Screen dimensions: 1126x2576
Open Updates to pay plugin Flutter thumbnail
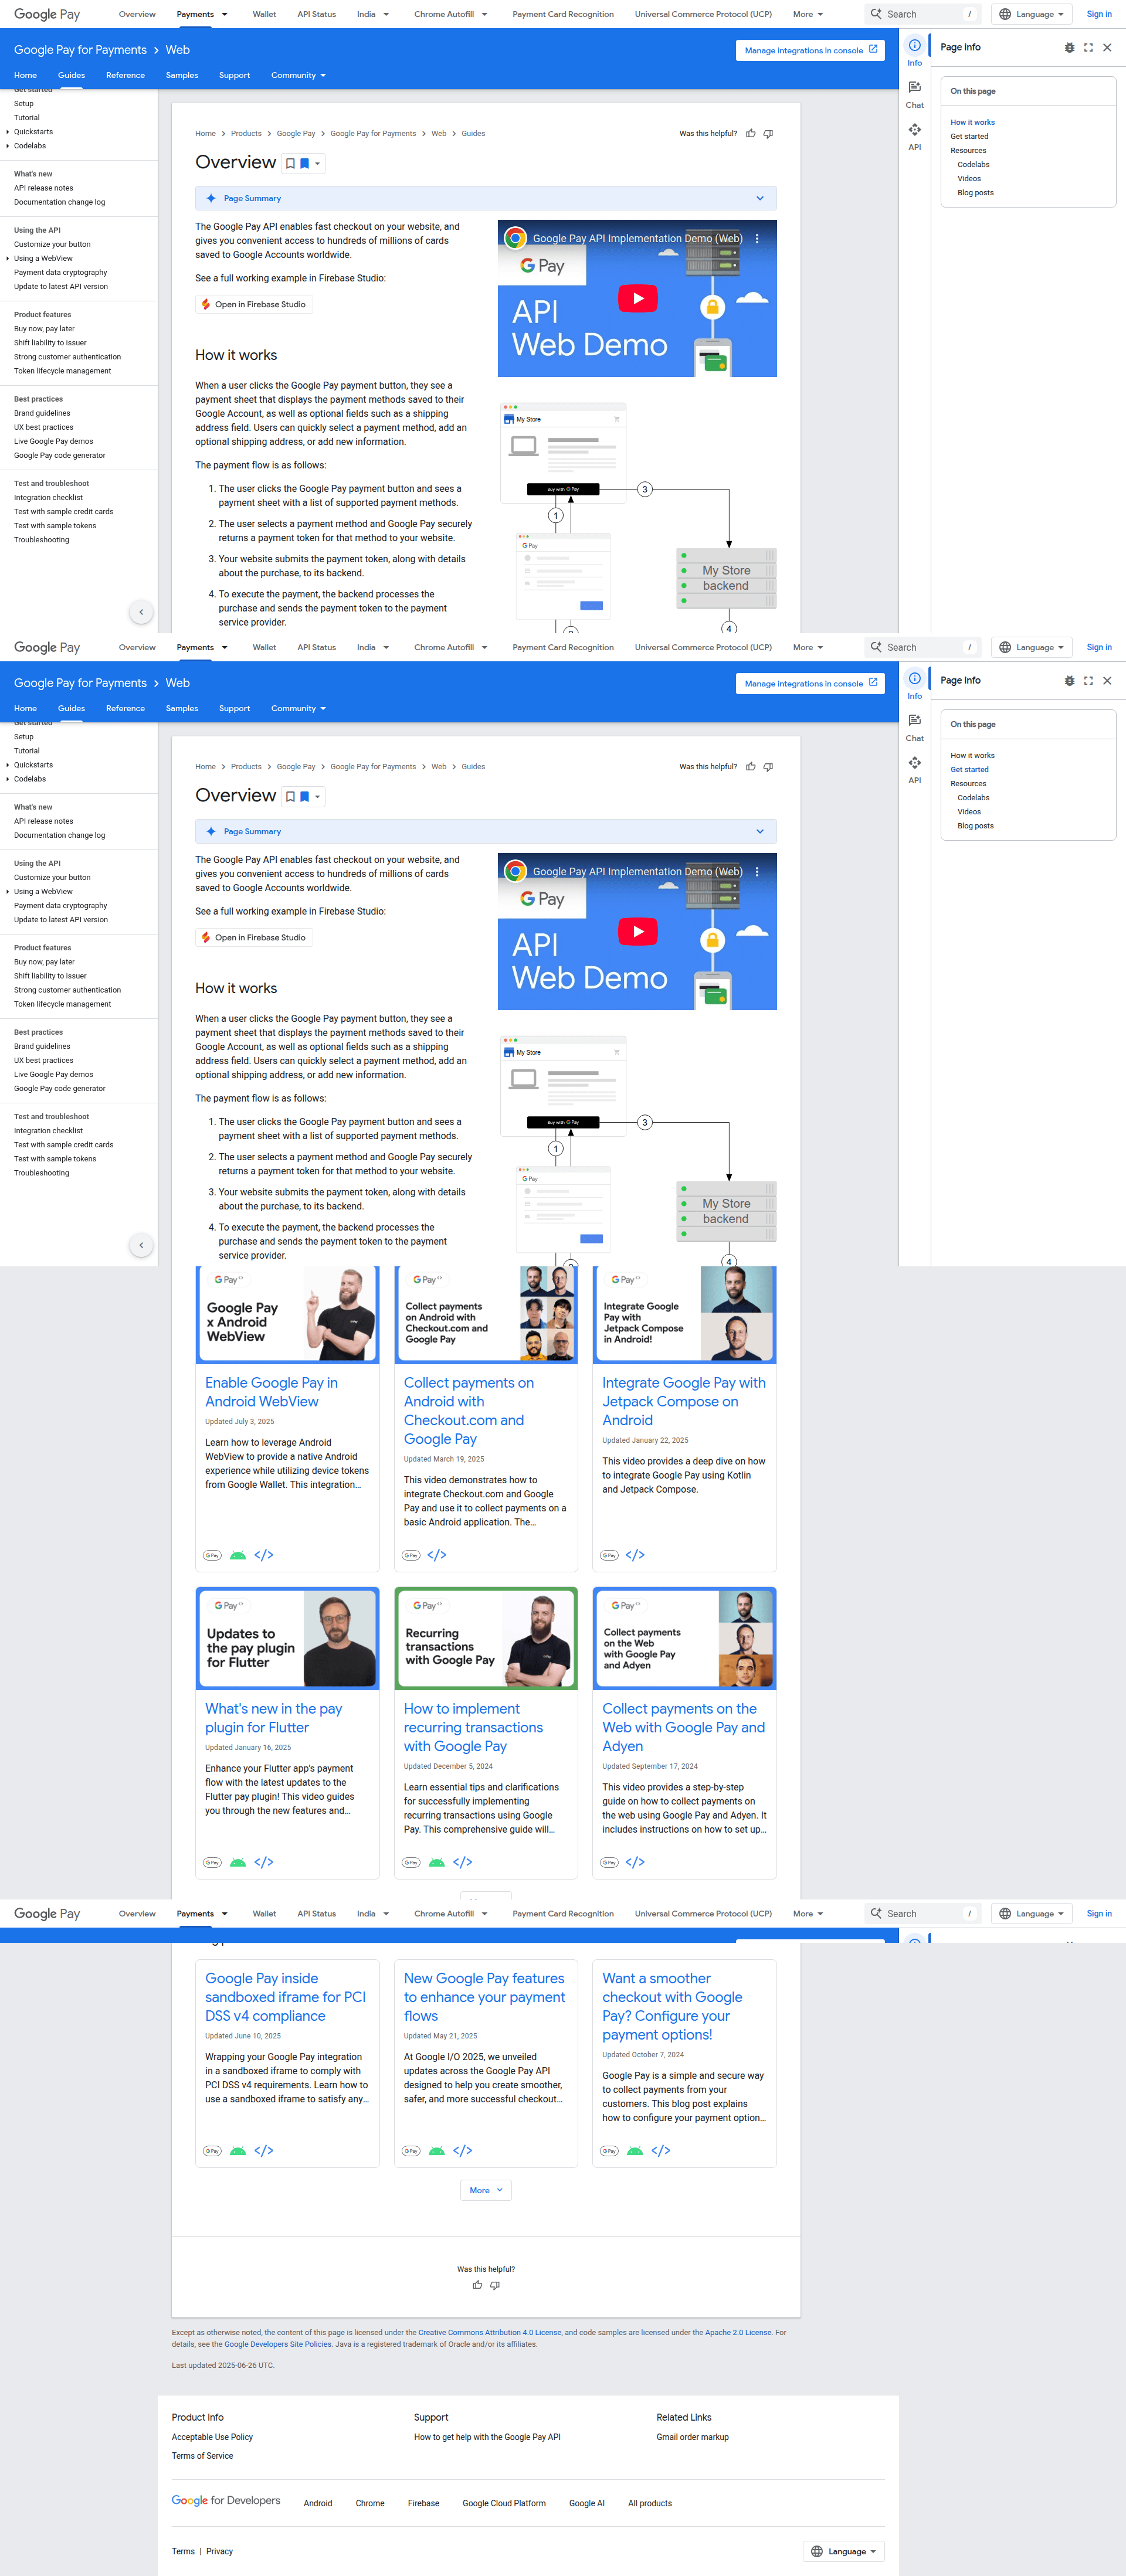(288, 1638)
